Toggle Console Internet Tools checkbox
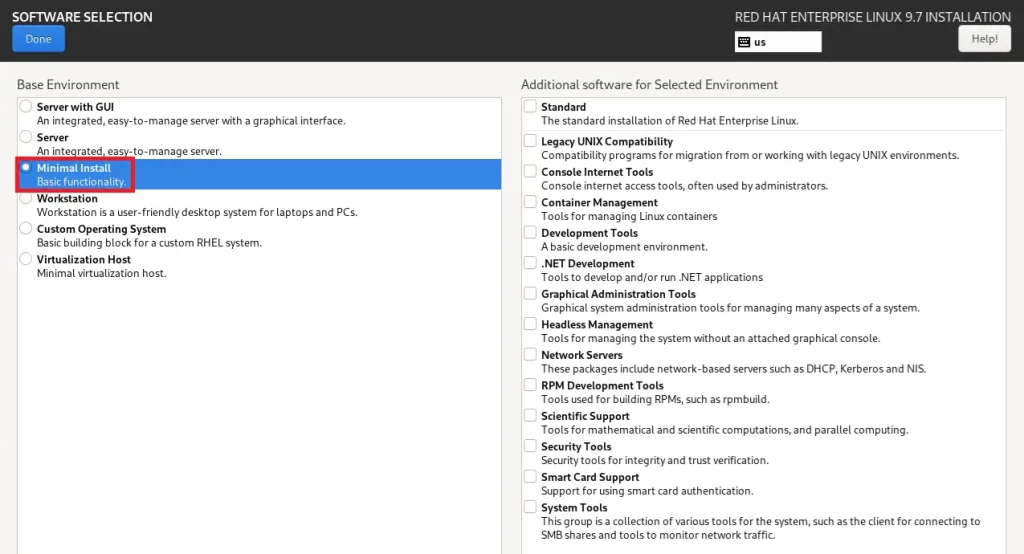Viewport: 1024px width, 554px height. click(530, 172)
